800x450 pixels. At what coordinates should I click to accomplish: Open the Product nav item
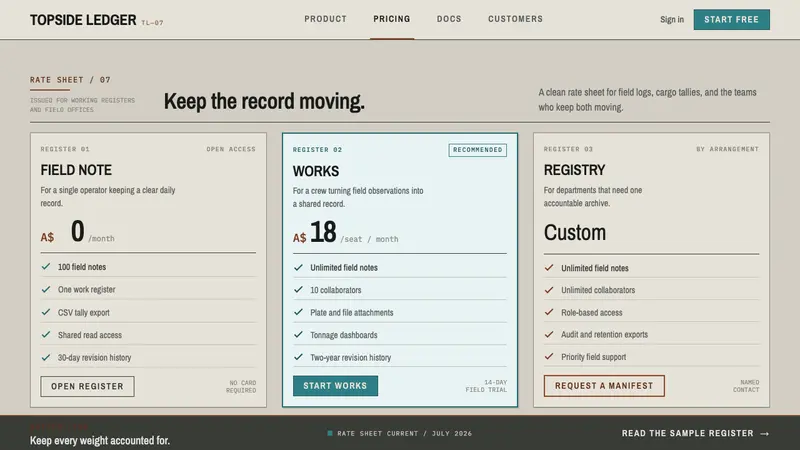[x=326, y=19]
